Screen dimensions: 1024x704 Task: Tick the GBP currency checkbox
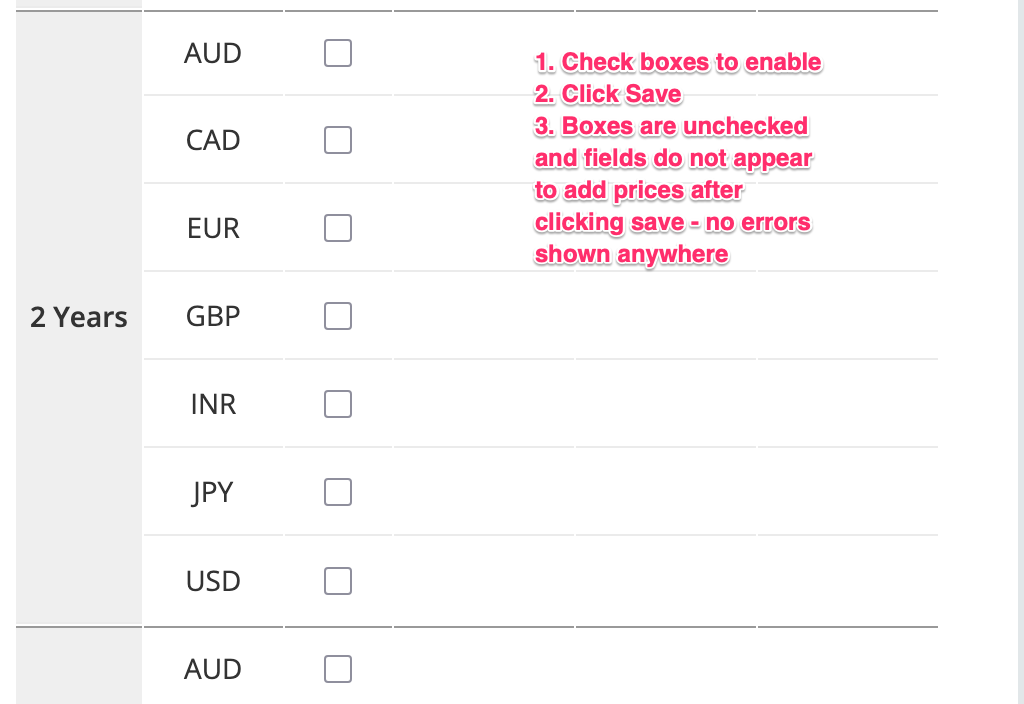tap(338, 316)
